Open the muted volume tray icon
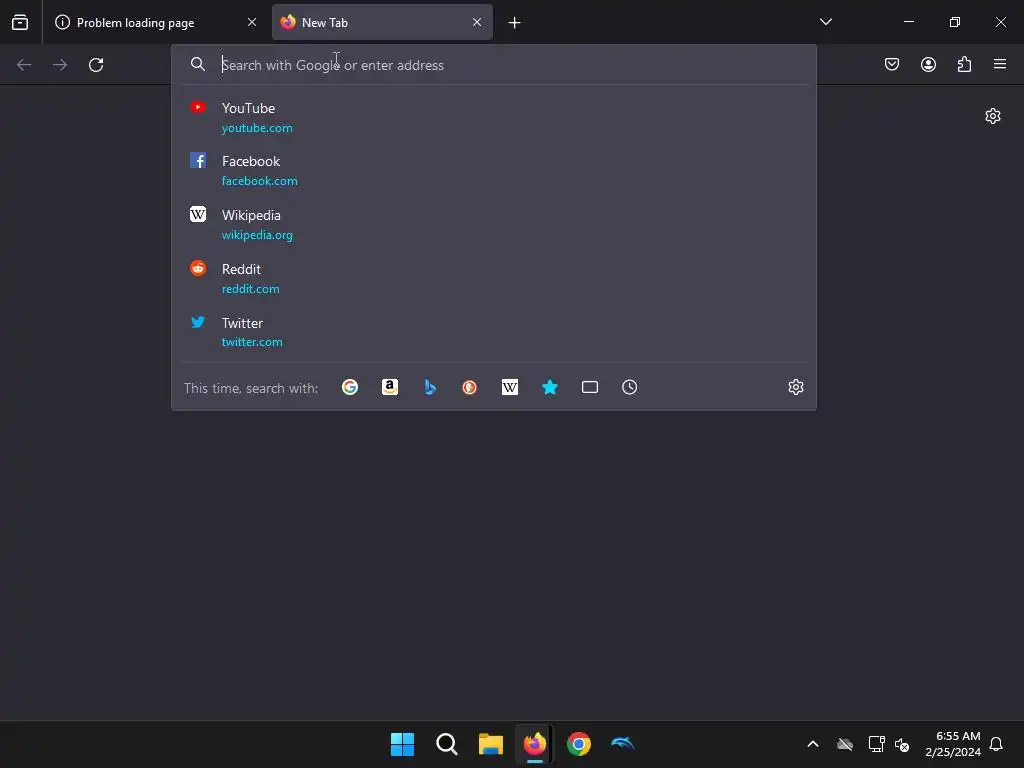The width and height of the screenshot is (1024, 768). coord(902,744)
